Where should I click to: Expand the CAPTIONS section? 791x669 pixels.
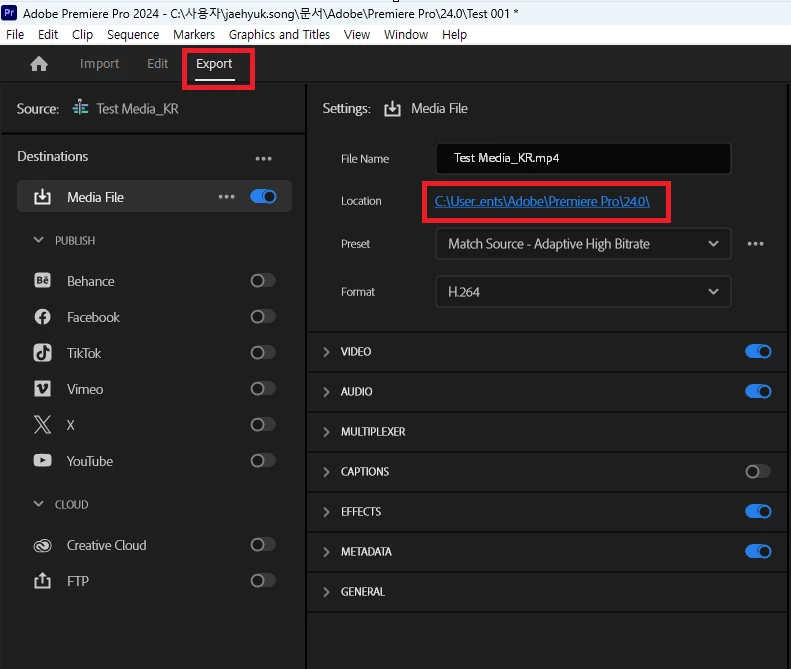point(326,472)
